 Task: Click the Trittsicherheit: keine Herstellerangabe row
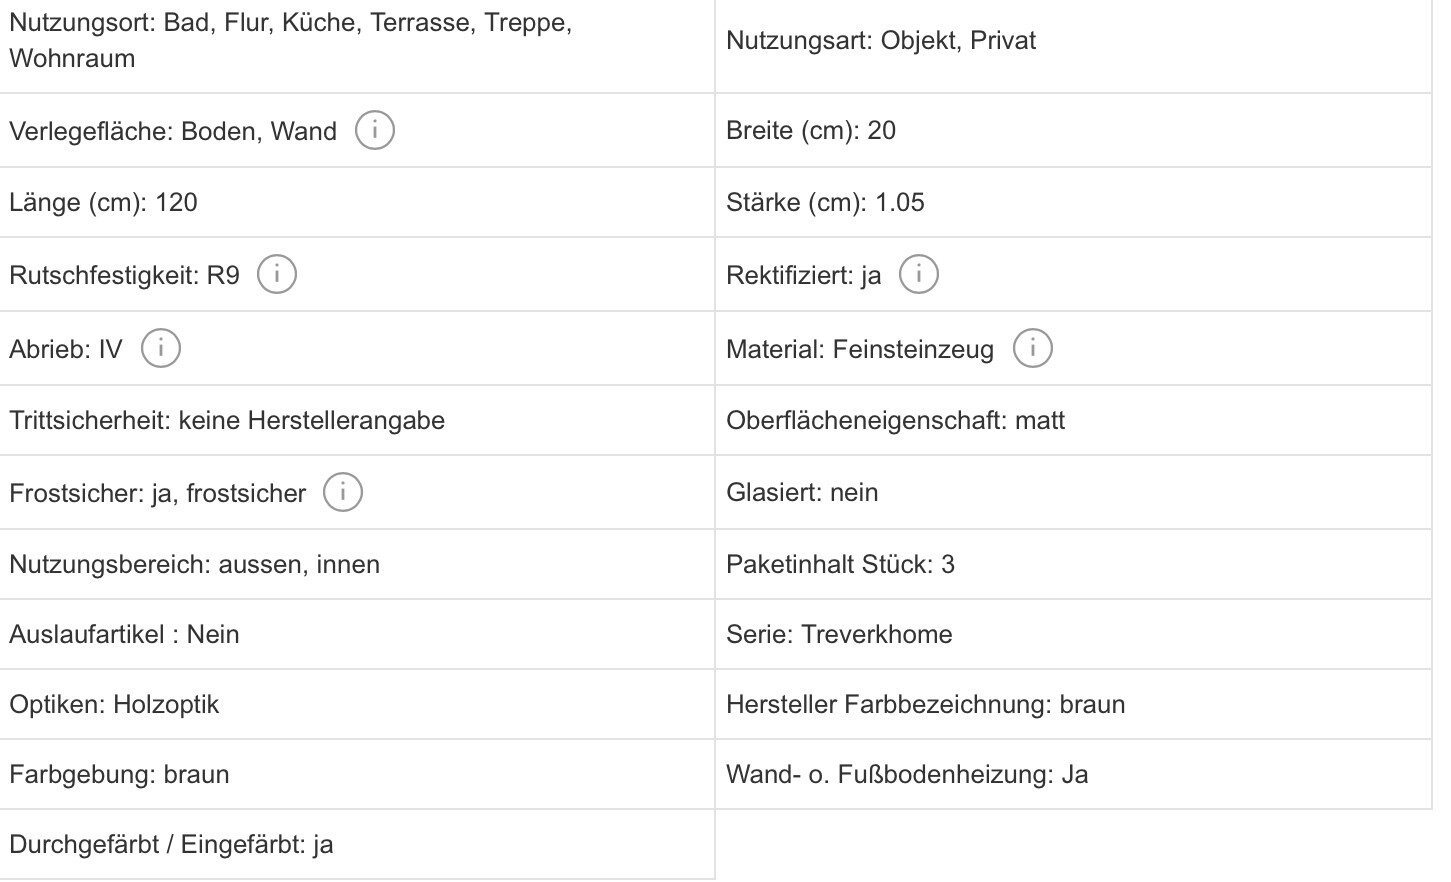(x=227, y=421)
